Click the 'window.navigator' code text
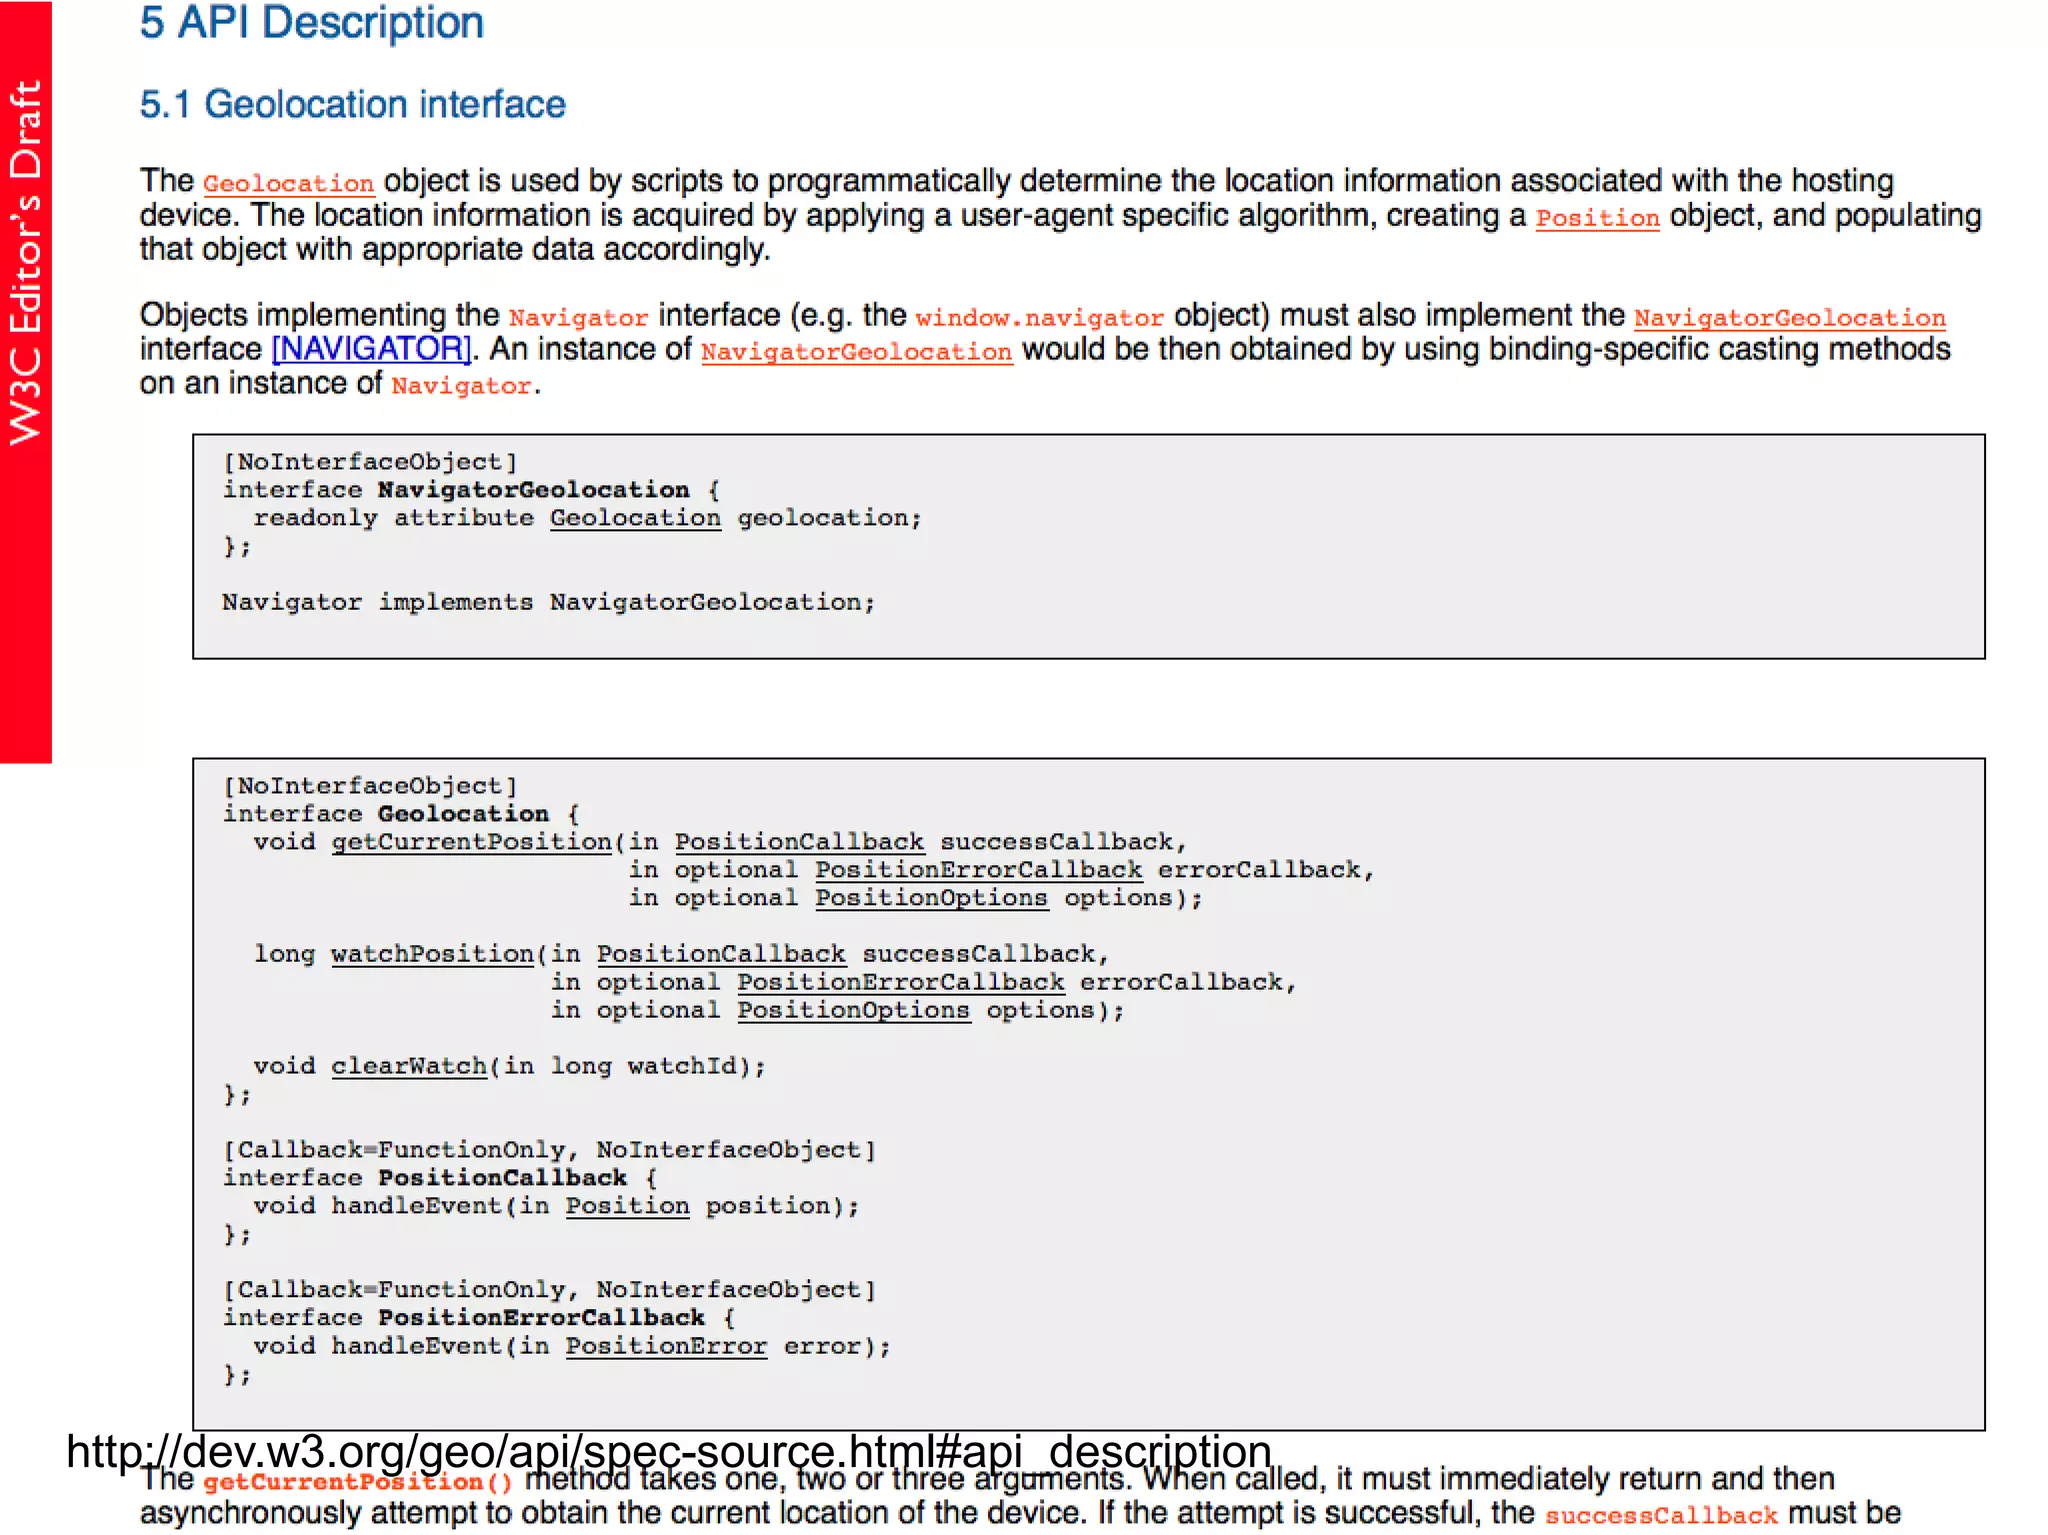 [1039, 318]
